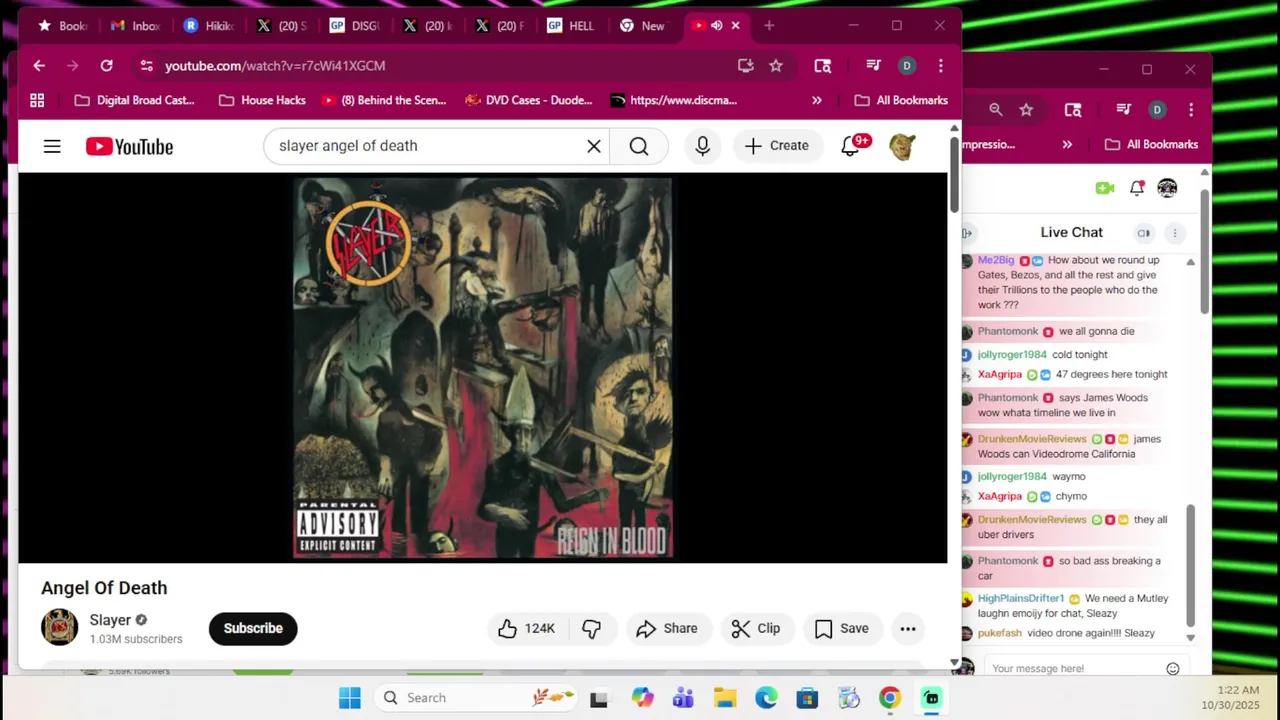Open File Explorer from the taskbar
Screen dimensions: 1280x720
pos(725,698)
